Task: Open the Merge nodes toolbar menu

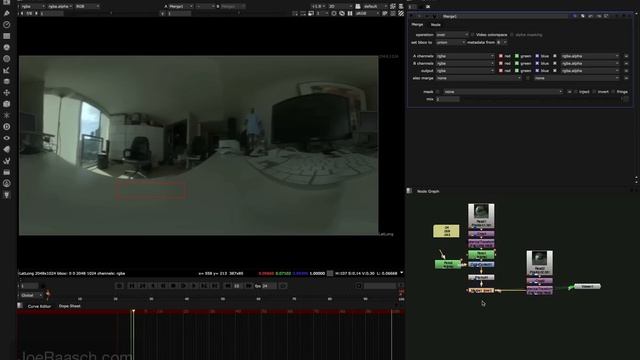Action: 7,82
